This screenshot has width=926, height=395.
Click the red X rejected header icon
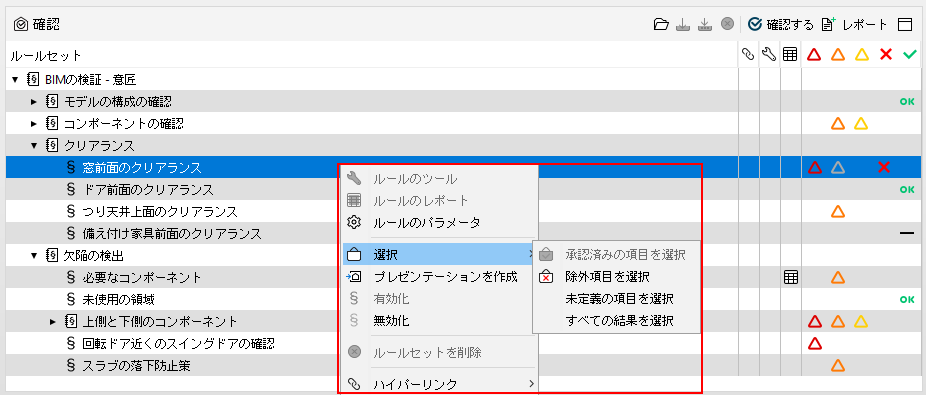[x=885, y=55]
